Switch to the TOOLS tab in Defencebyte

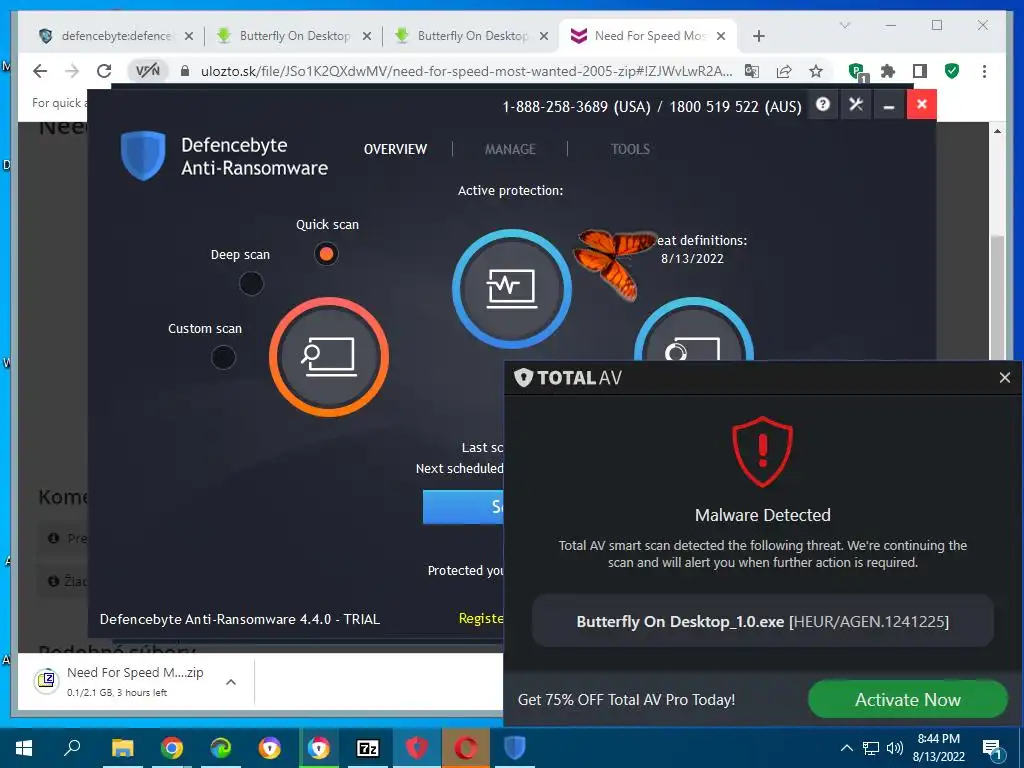point(630,150)
